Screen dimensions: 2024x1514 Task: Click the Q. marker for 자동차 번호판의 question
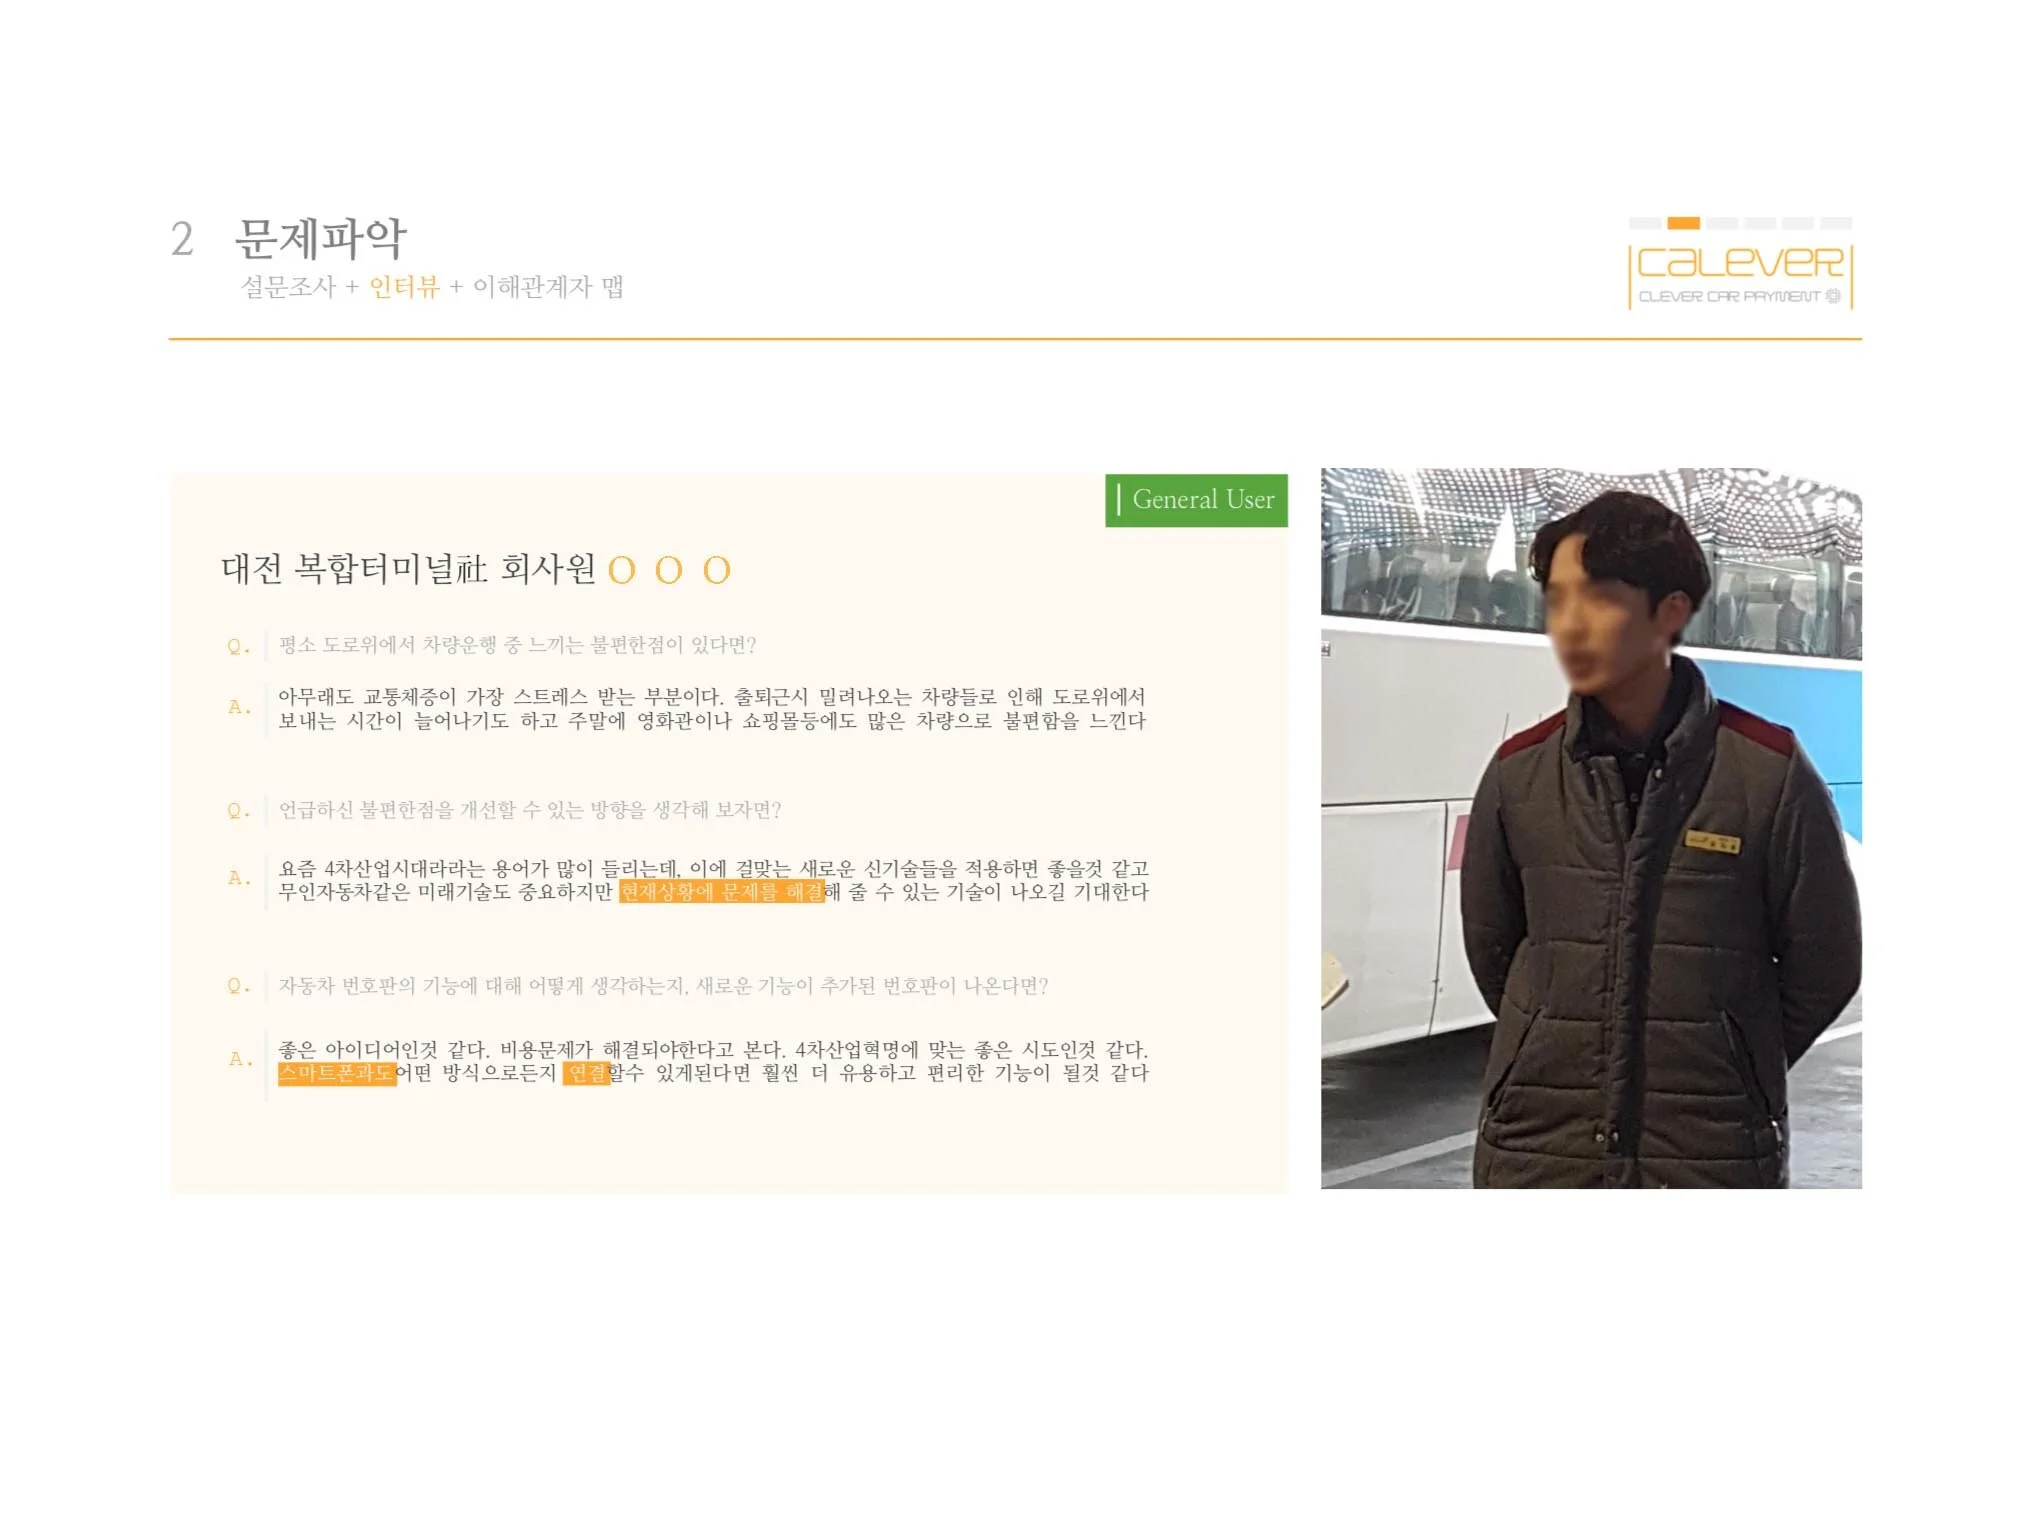pyautogui.click(x=238, y=986)
